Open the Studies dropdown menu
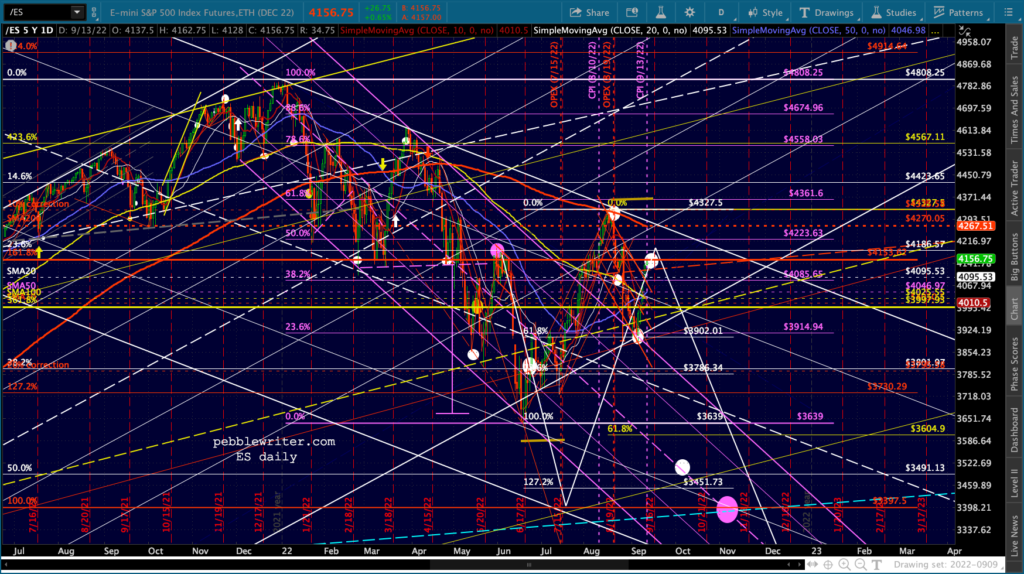Image resolution: width=1024 pixels, height=574 pixels. tap(893, 12)
